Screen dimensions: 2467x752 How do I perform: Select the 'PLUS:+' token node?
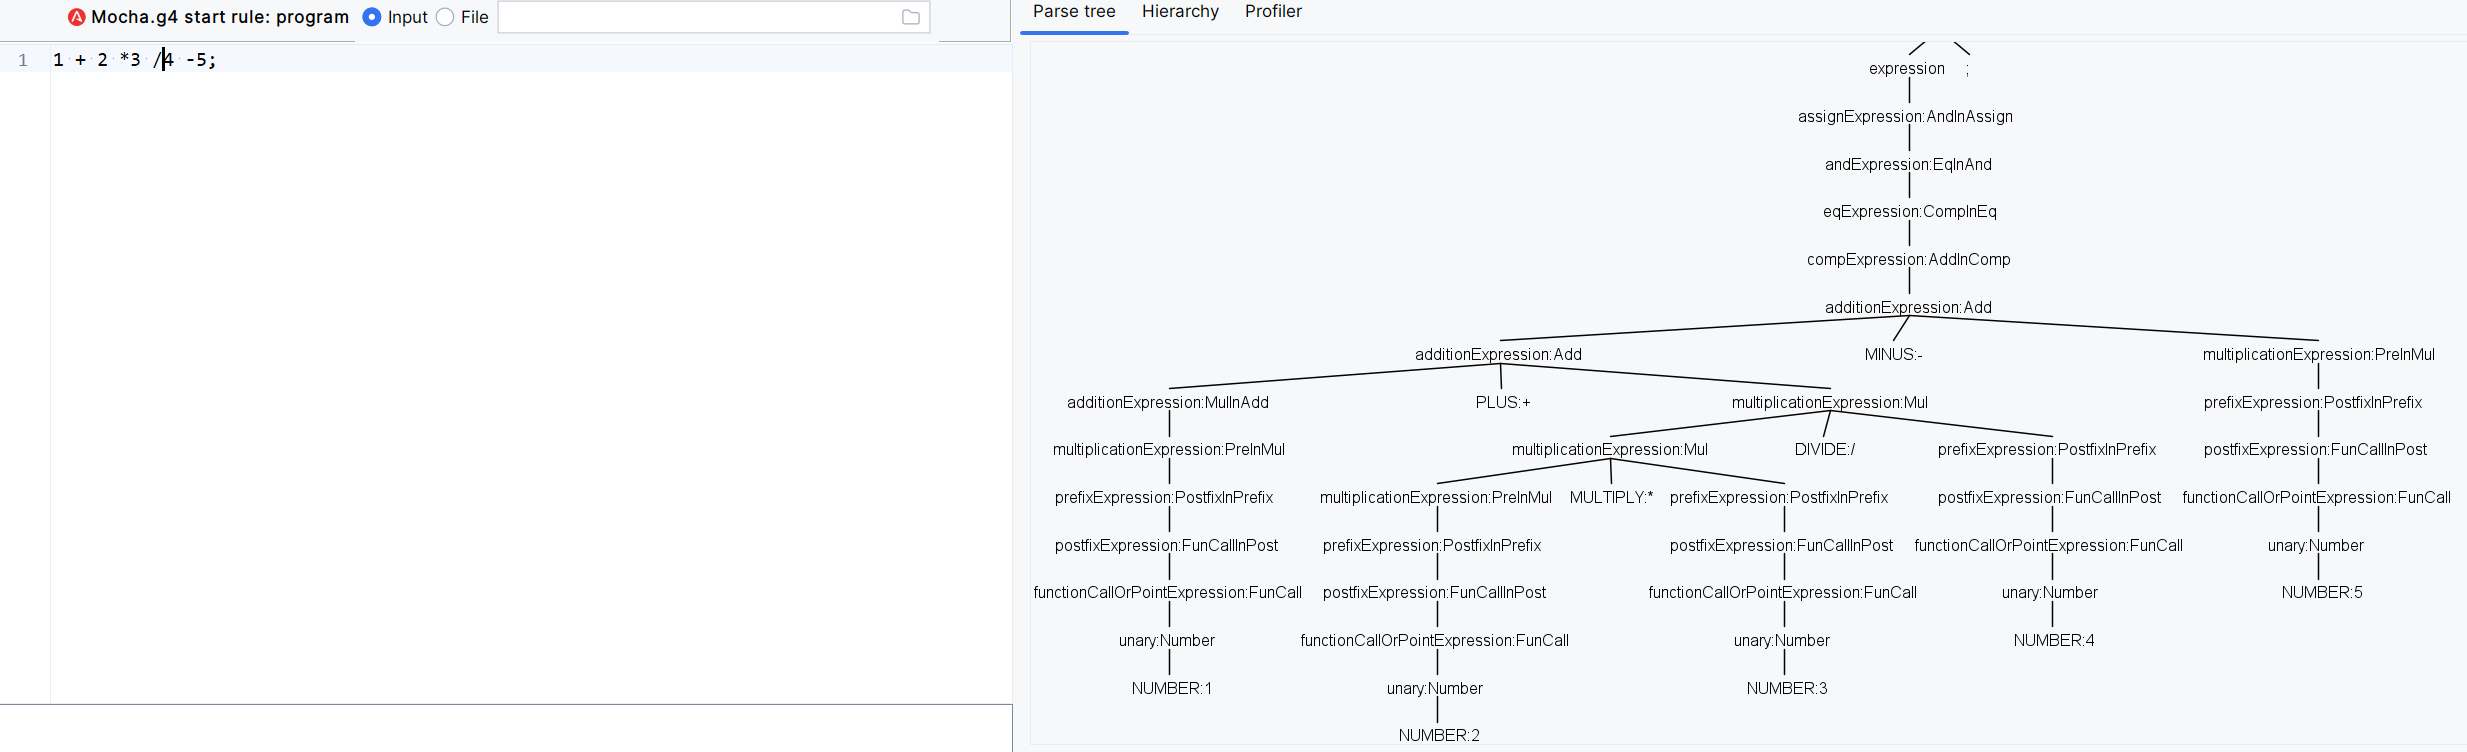(x=1503, y=403)
